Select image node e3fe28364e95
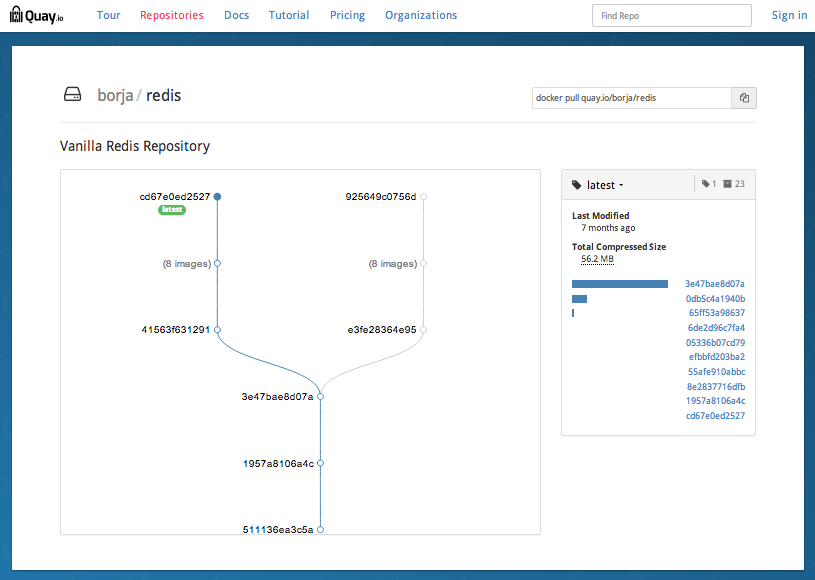Screen dimensions: 815x580 point(423,330)
